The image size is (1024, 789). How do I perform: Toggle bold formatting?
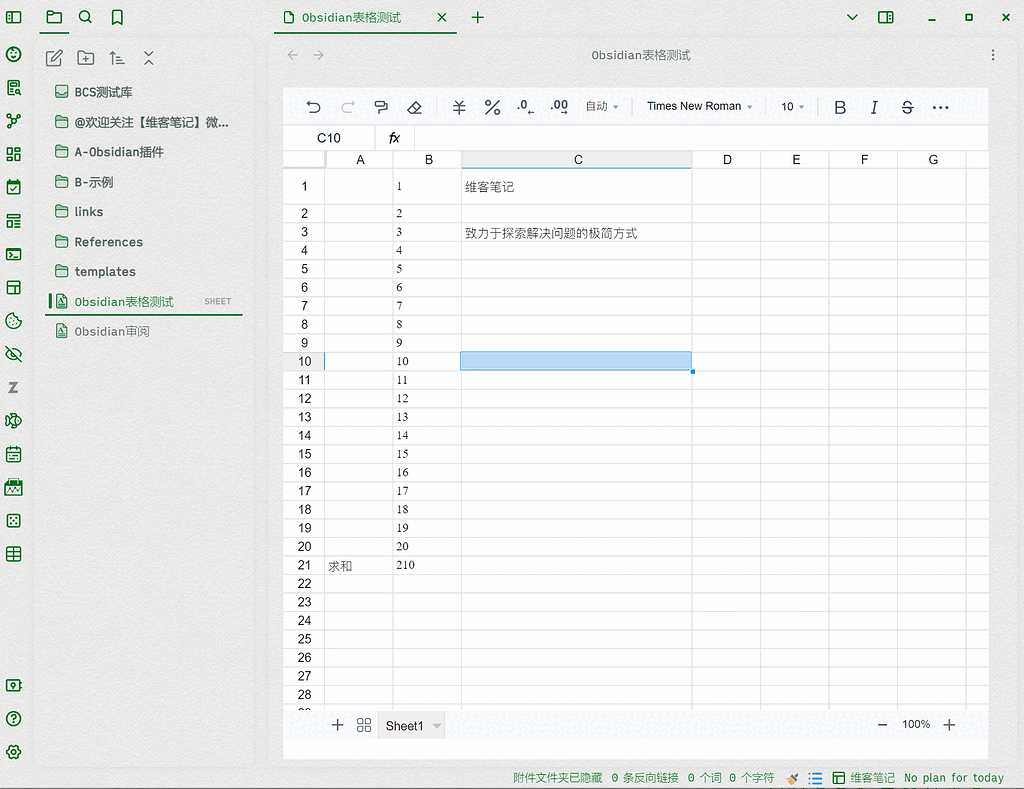coord(839,107)
